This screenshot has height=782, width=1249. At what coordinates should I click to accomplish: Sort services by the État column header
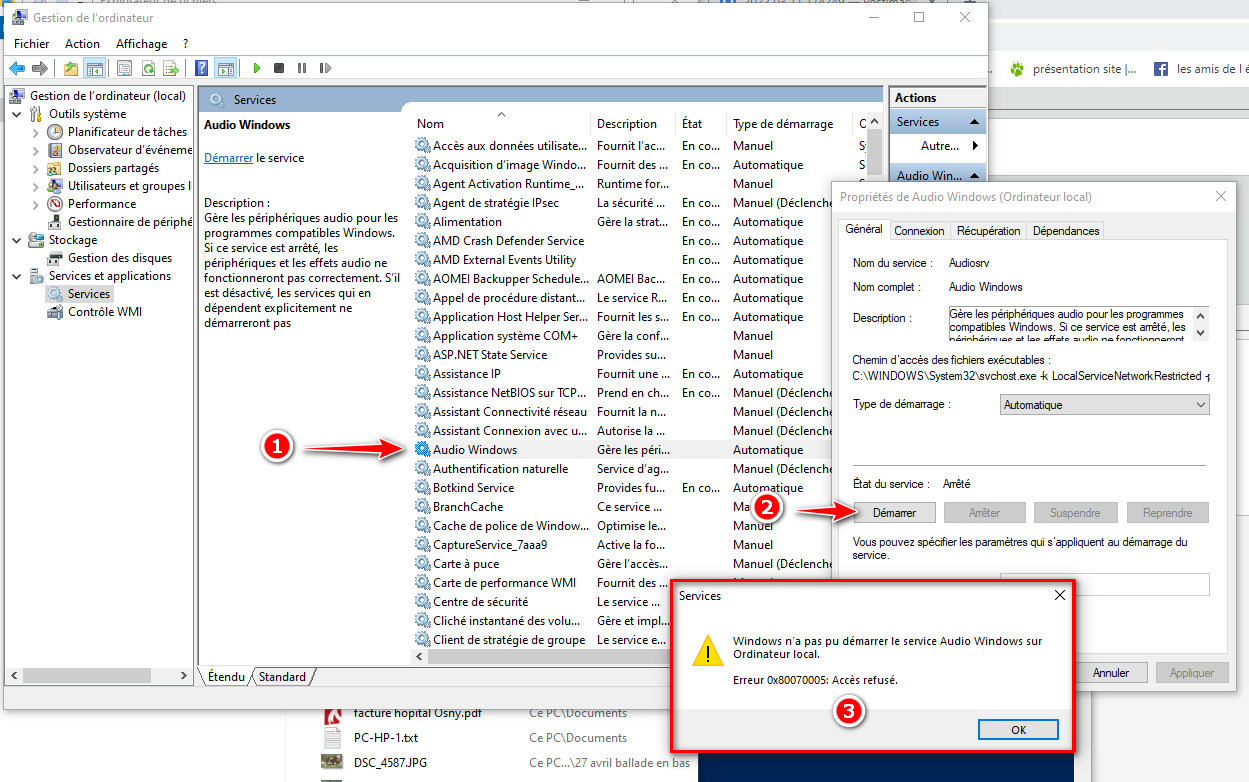pos(692,124)
